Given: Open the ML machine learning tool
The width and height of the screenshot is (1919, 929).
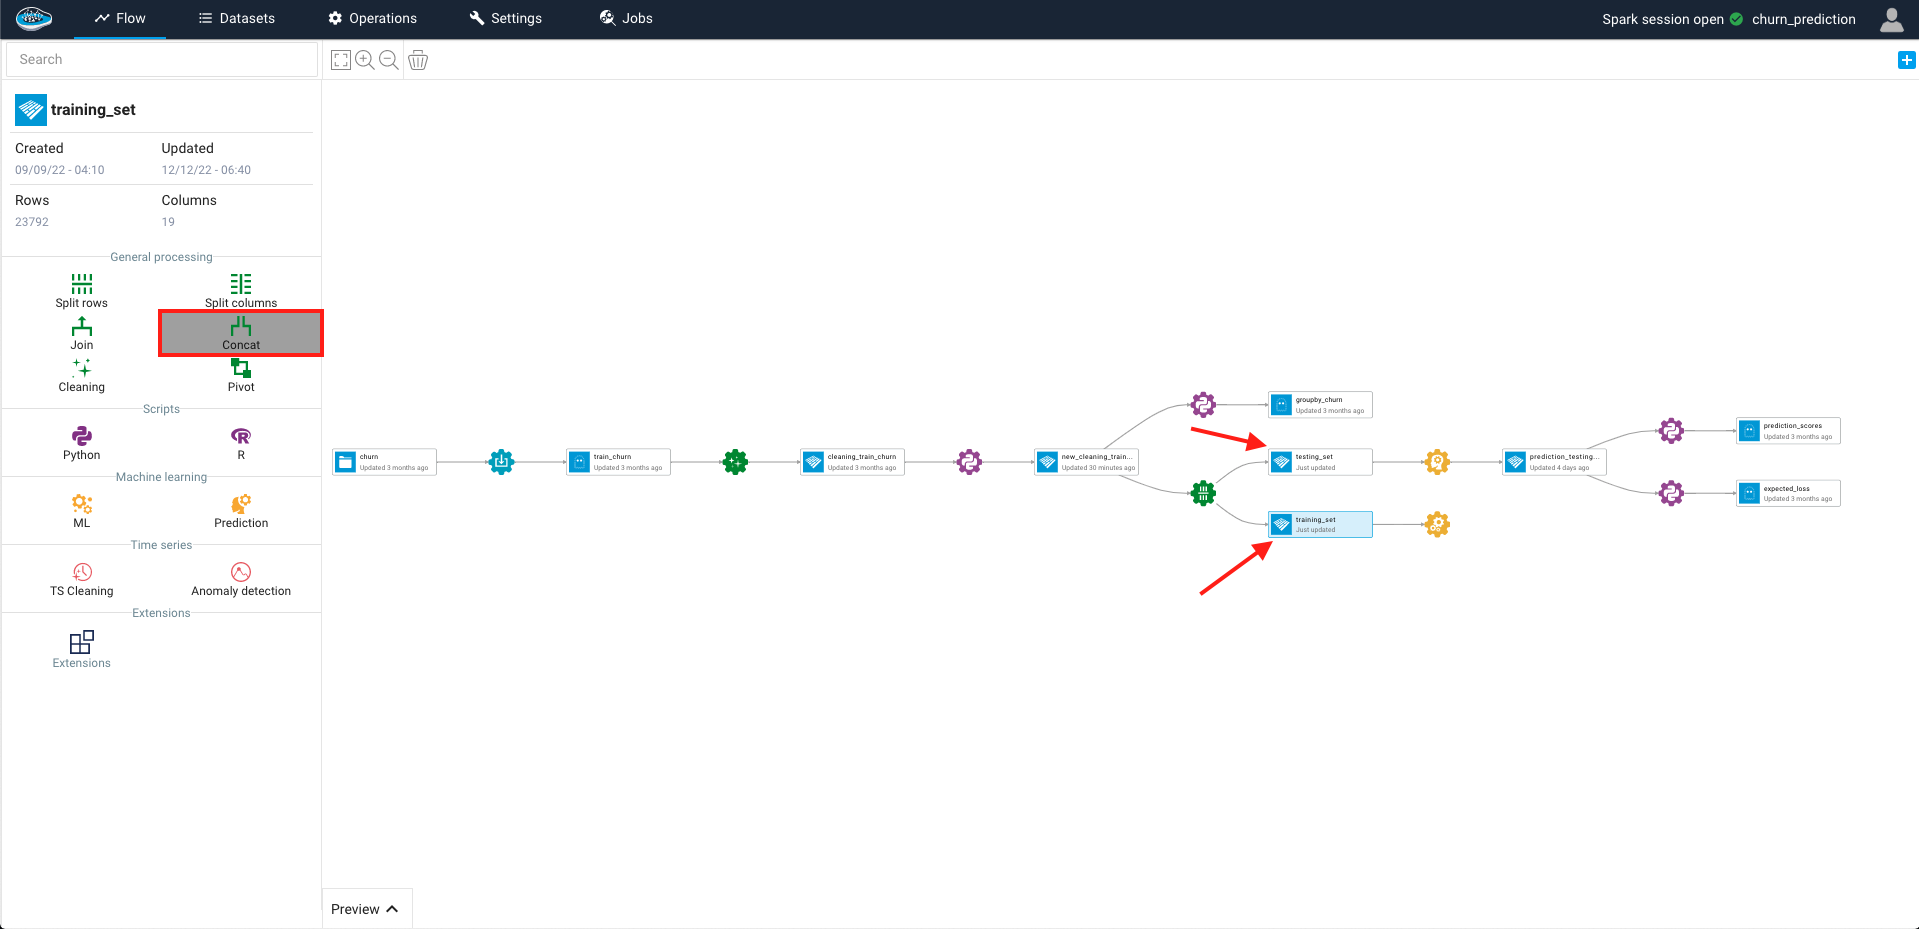Looking at the screenshot, I should (81, 510).
